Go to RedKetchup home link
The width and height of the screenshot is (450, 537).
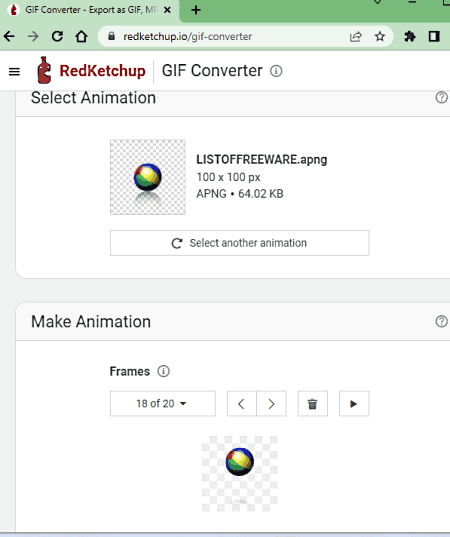102,71
